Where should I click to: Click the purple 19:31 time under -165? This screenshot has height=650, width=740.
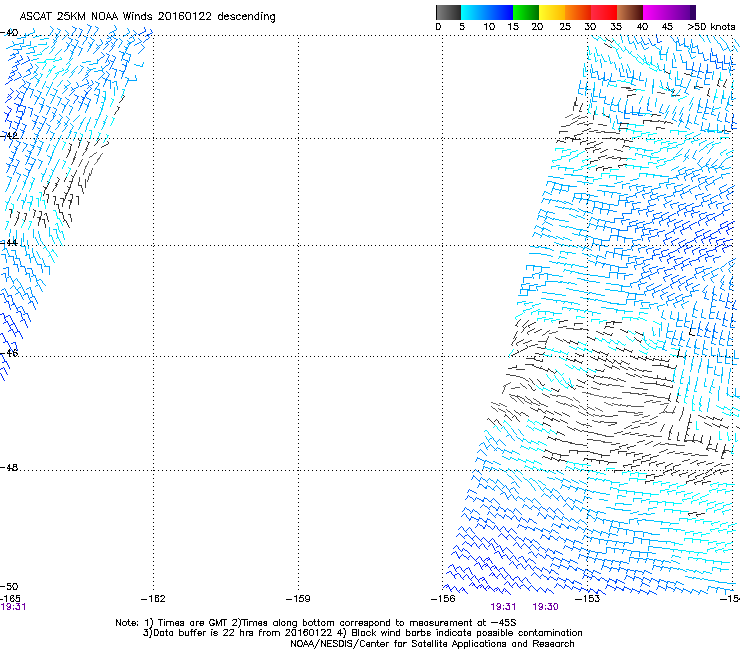pos(13,607)
